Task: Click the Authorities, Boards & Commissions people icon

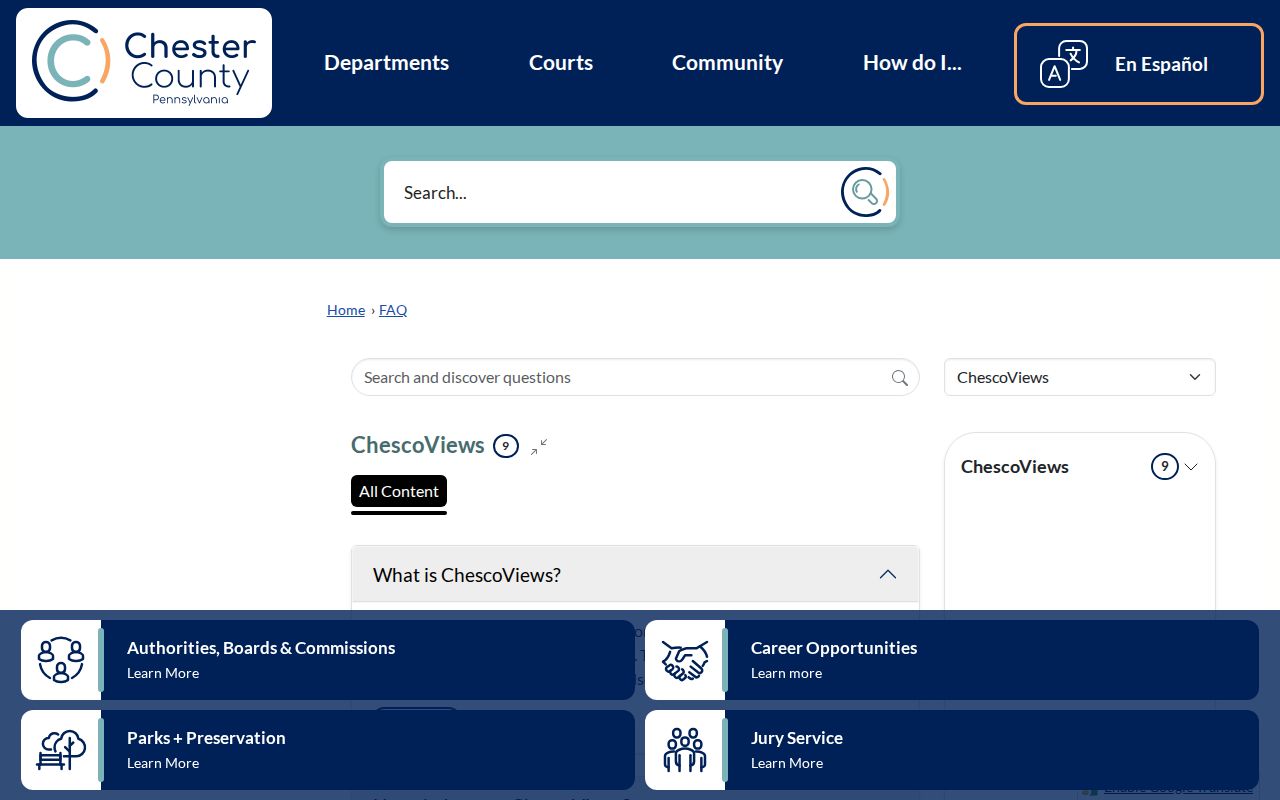Action: (x=61, y=660)
